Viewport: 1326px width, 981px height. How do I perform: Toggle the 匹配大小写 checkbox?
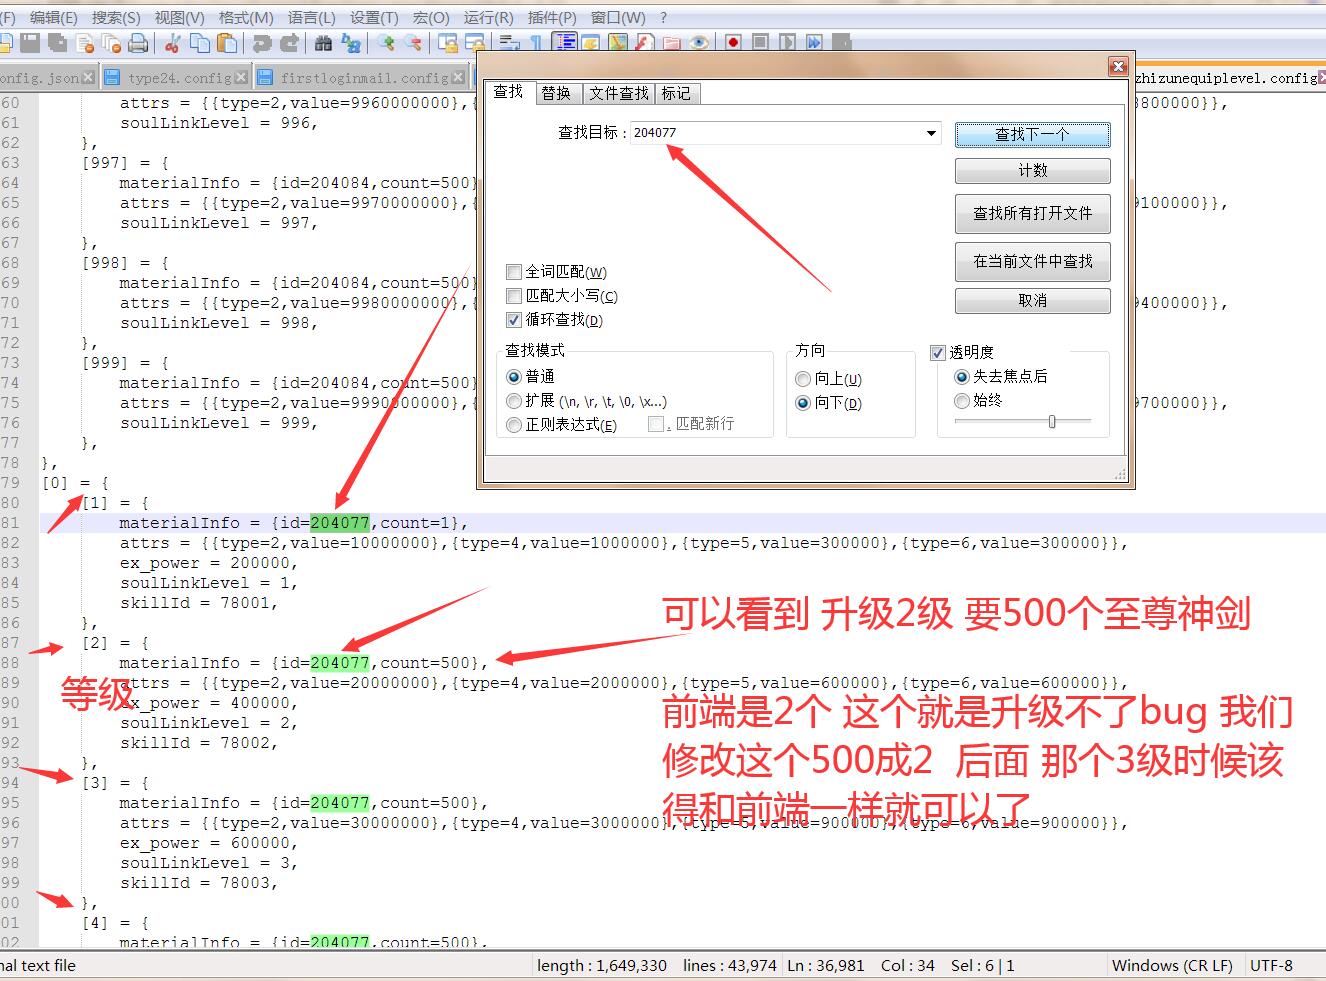coord(514,296)
